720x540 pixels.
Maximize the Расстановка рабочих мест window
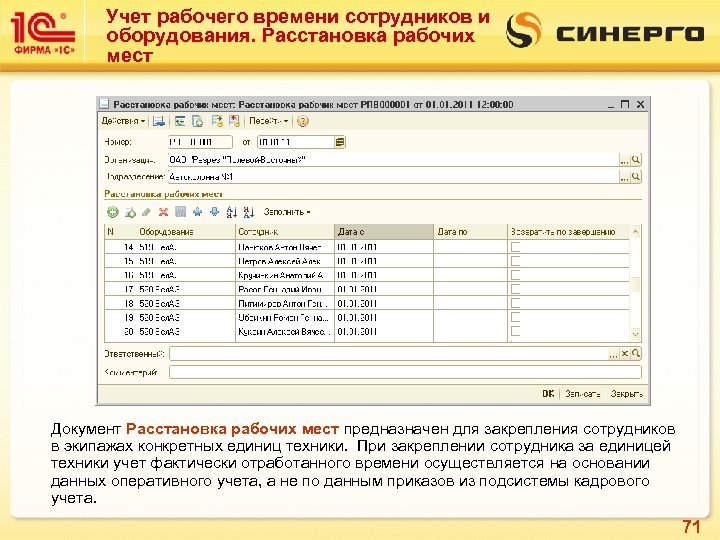(x=624, y=104)
